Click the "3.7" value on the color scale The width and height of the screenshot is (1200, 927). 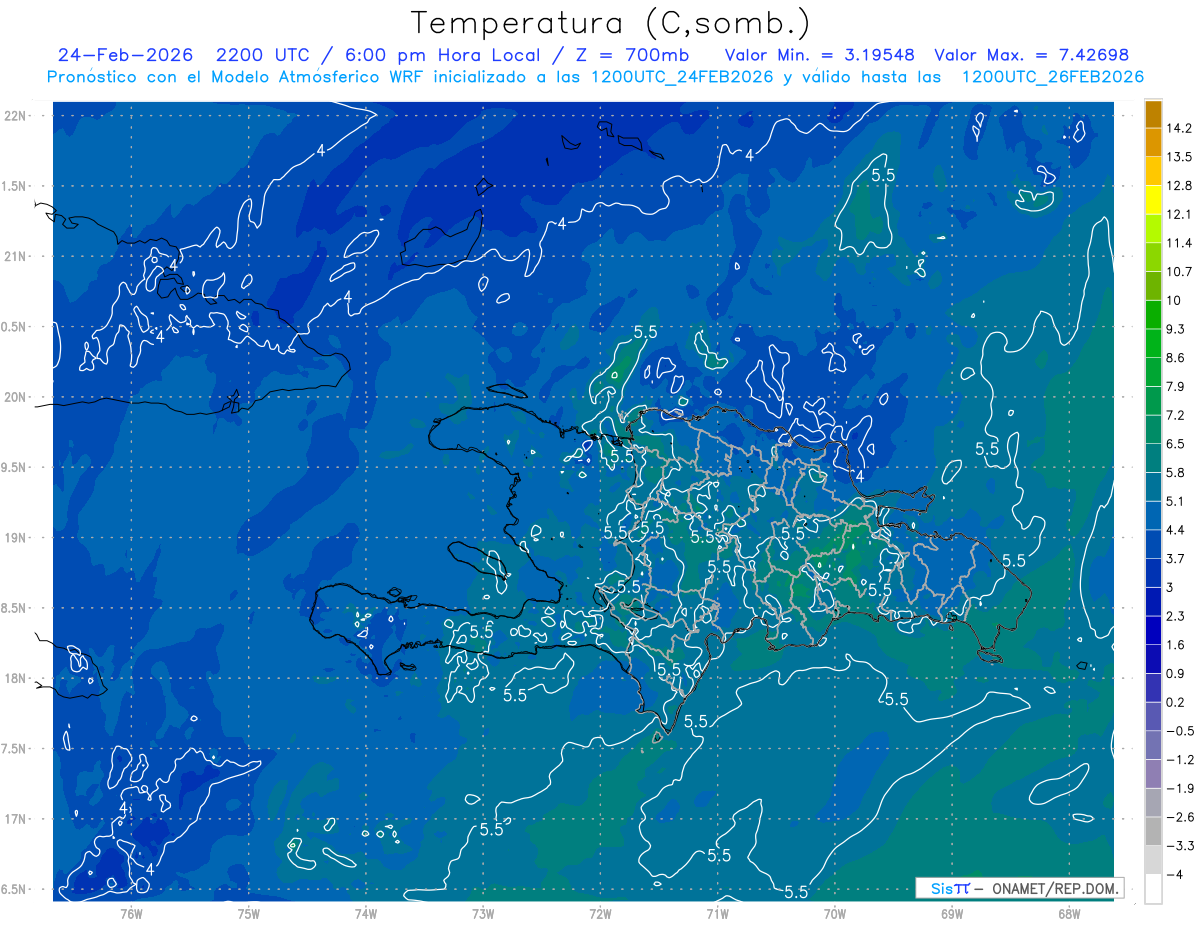1177,558
